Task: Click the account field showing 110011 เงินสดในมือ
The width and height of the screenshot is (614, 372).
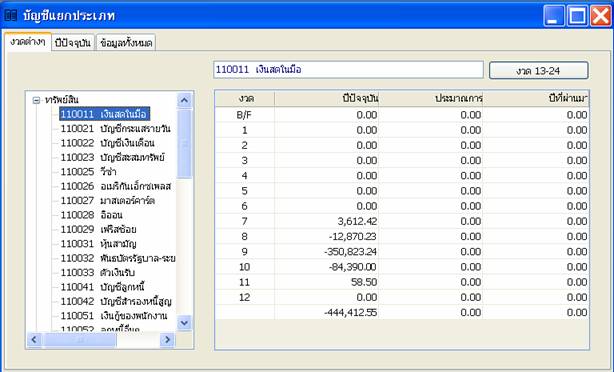Action: [x=348, y=70]
